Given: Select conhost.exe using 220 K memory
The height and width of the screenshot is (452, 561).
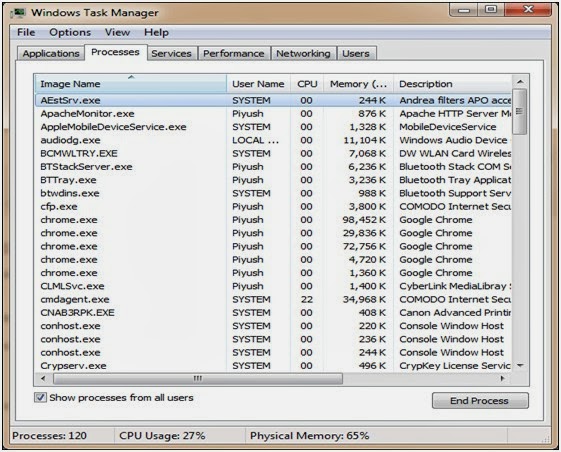Looking at the screenshot, I should (274, 326).
